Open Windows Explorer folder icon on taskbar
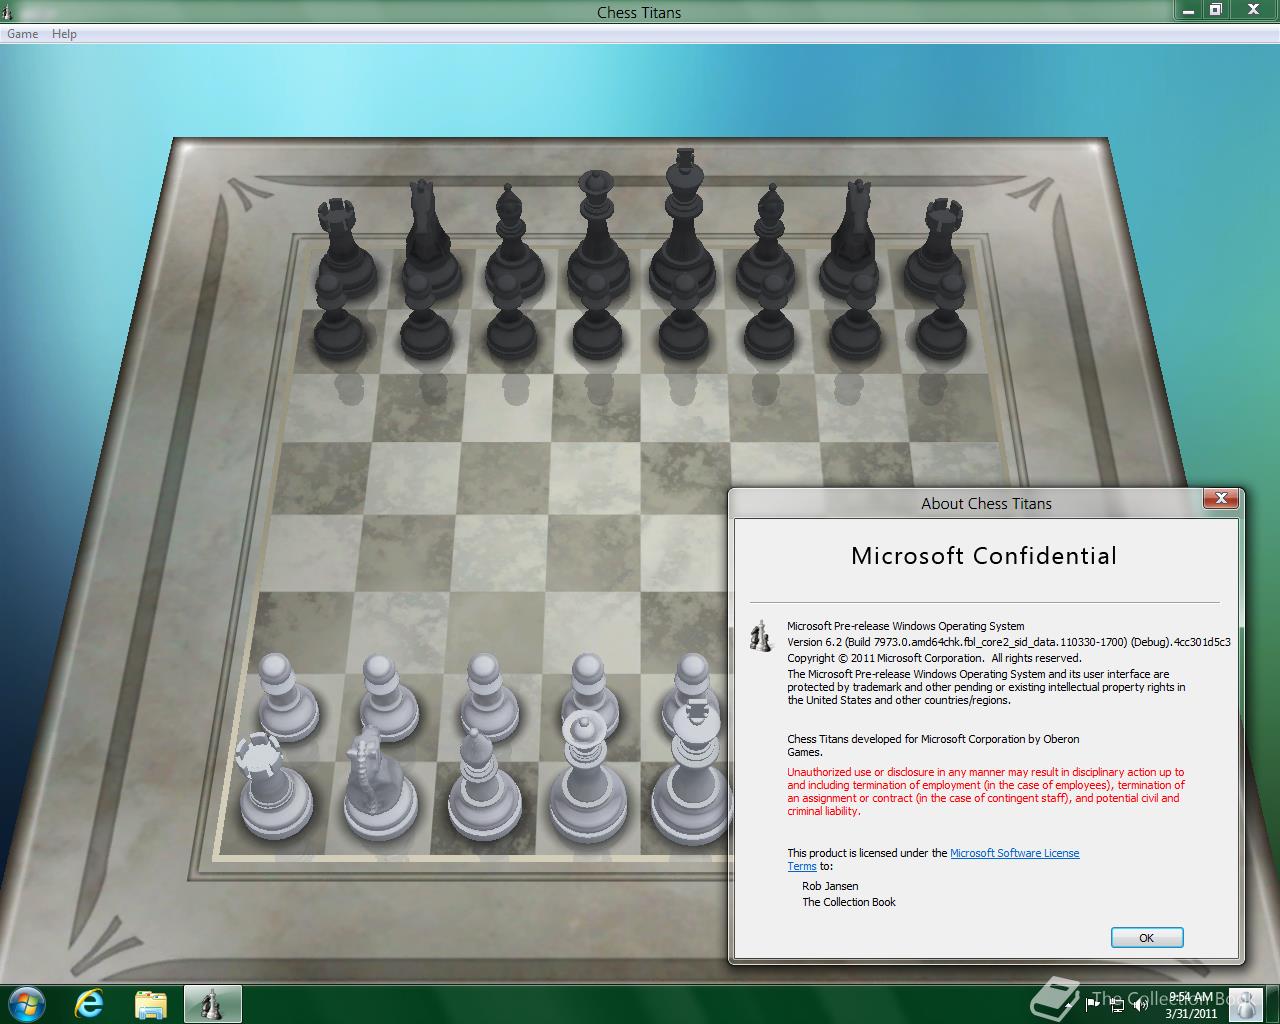This screenshot has width=1280, height=1024. pyautogui.click(x=150, y=1004)
